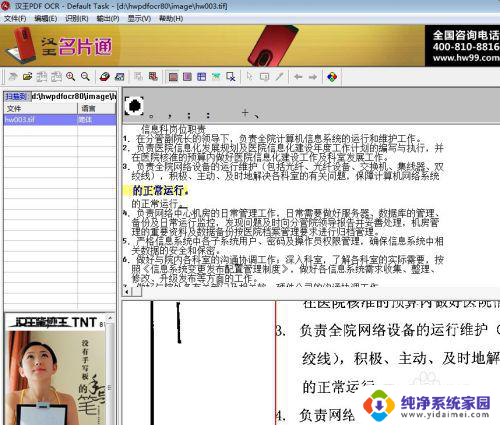500x425 pixels.
Task: Click the scan path field d:\hwpdfocr80\image
Action: pyautogui.click(x=74, y=97)
